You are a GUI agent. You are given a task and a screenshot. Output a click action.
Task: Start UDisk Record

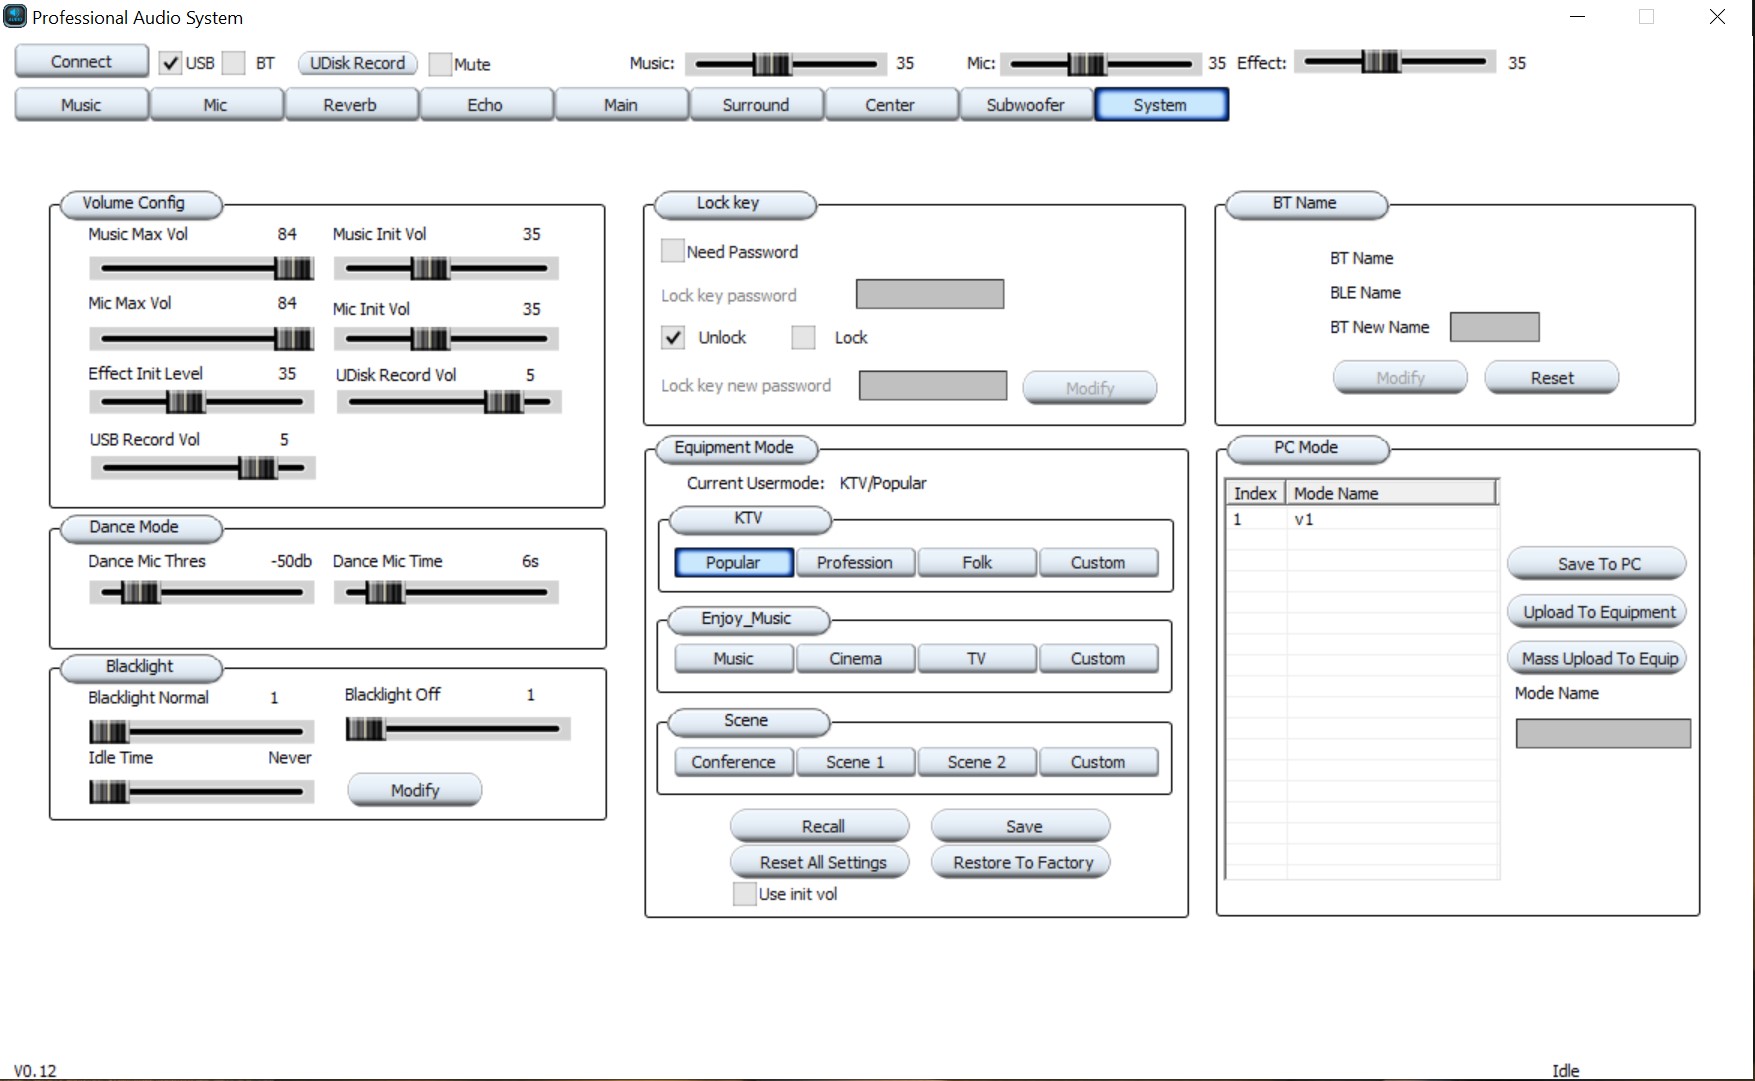[357, 63]
